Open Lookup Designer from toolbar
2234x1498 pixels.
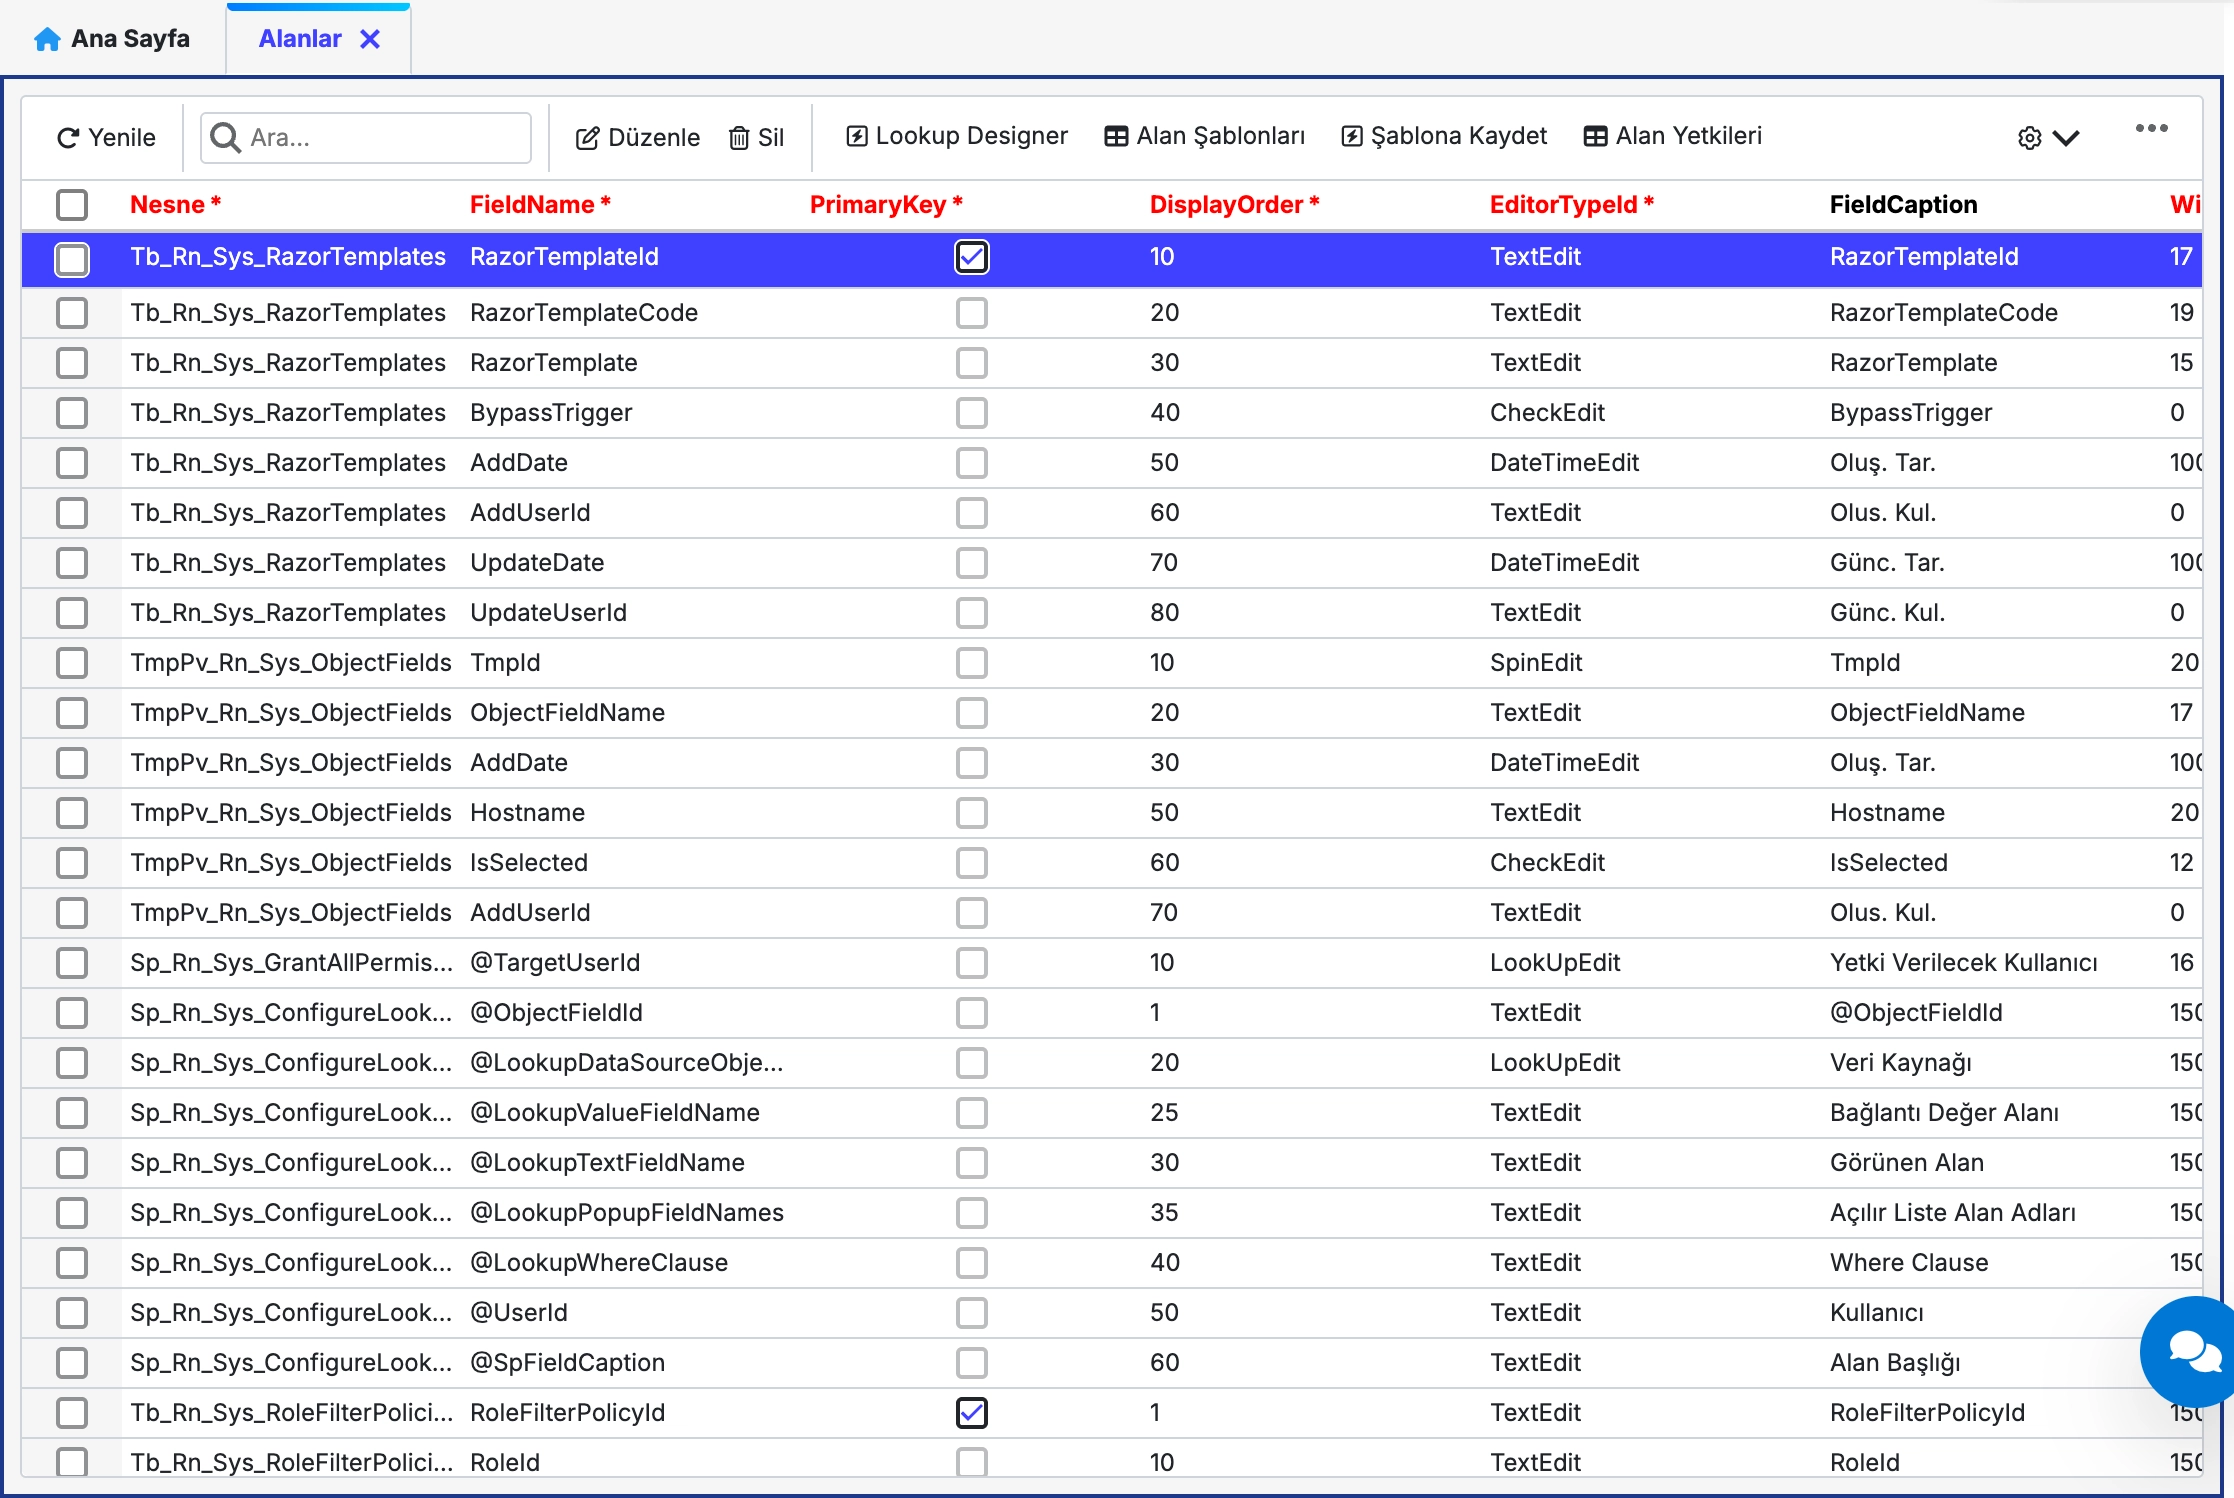[x=957, y=136]
